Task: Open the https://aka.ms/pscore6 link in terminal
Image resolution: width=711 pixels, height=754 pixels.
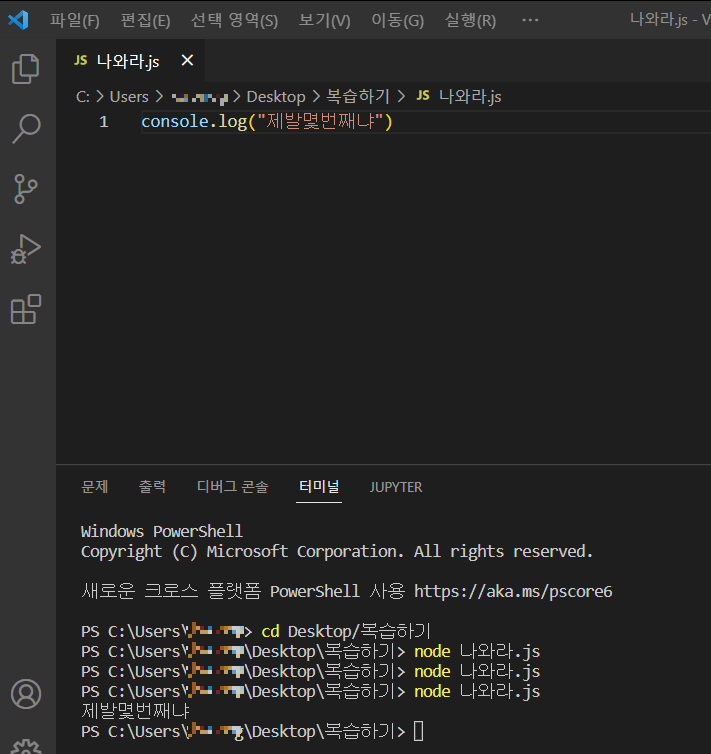Action: pos(513,591)
